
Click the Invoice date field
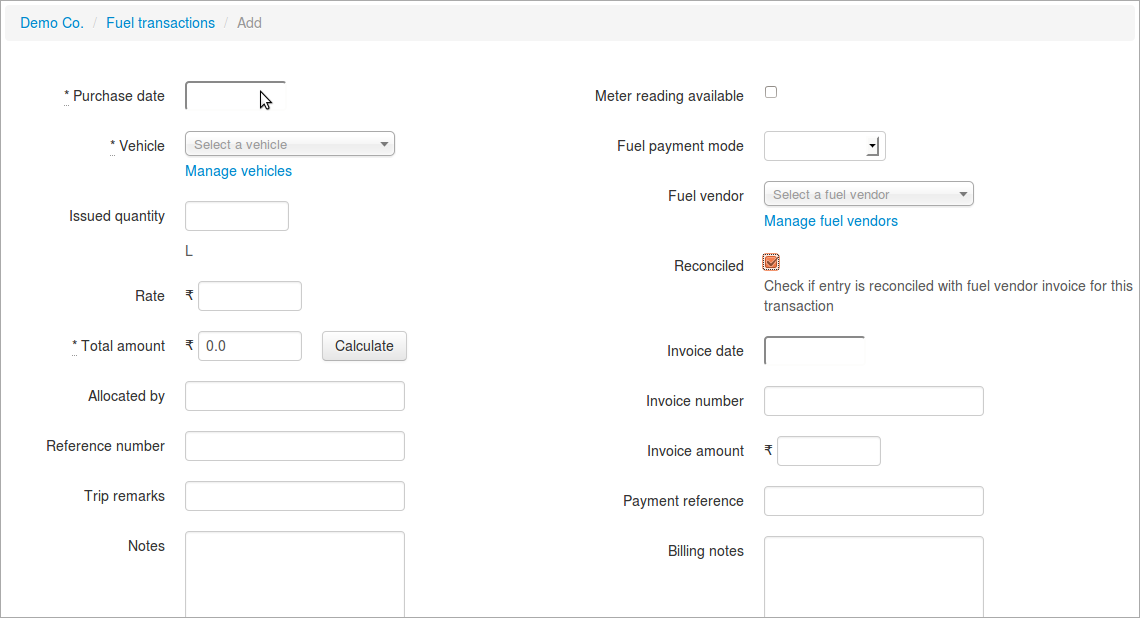[814, 350]
